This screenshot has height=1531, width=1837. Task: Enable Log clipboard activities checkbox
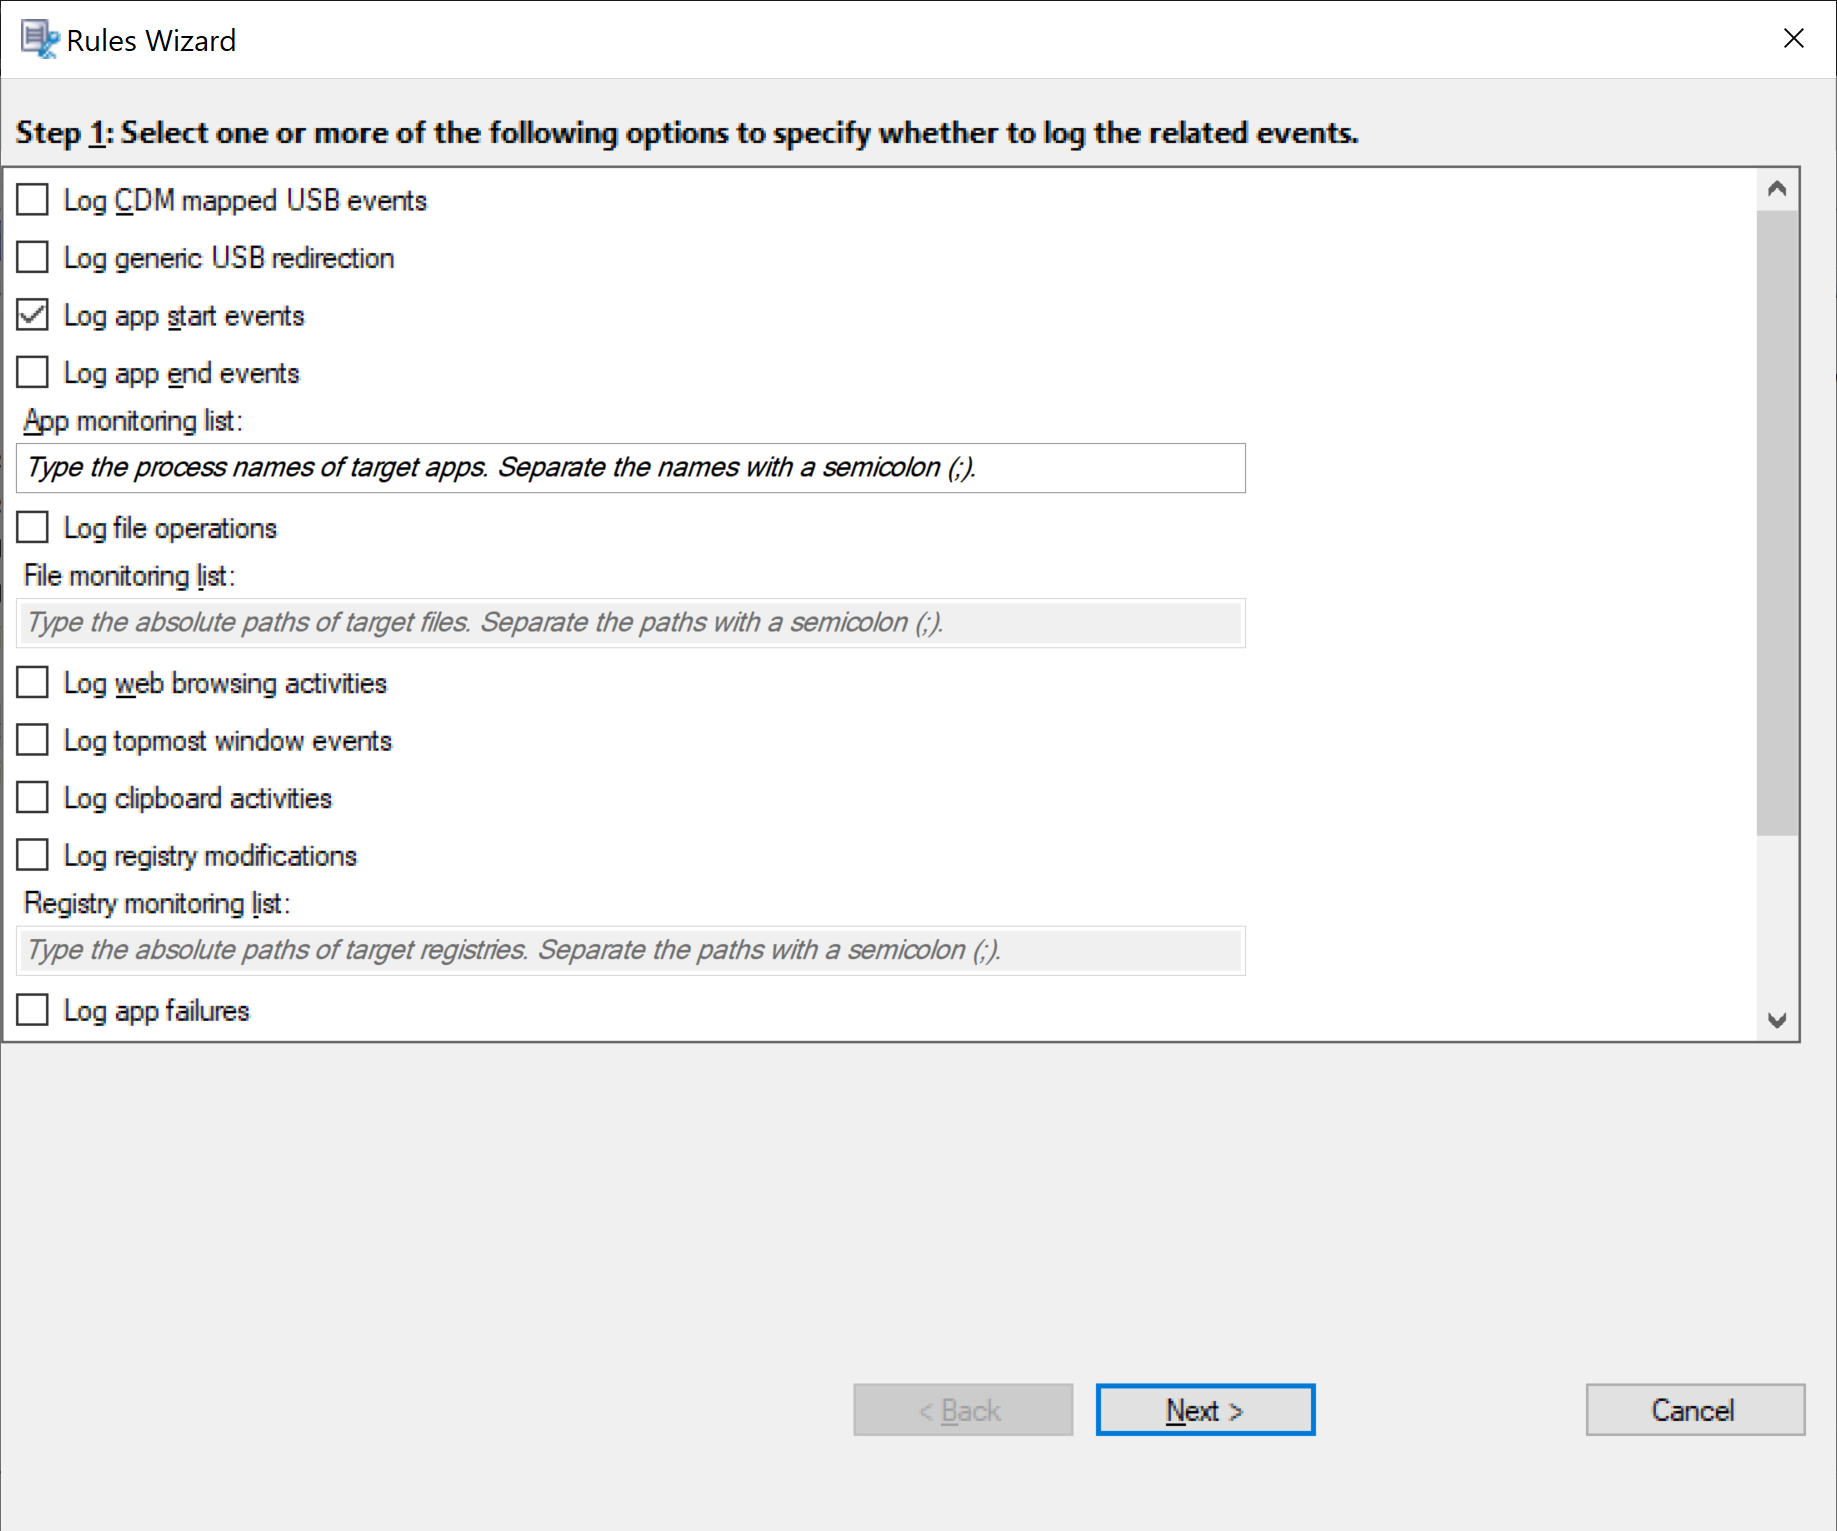pyautogui.click(x=33, y=798)
